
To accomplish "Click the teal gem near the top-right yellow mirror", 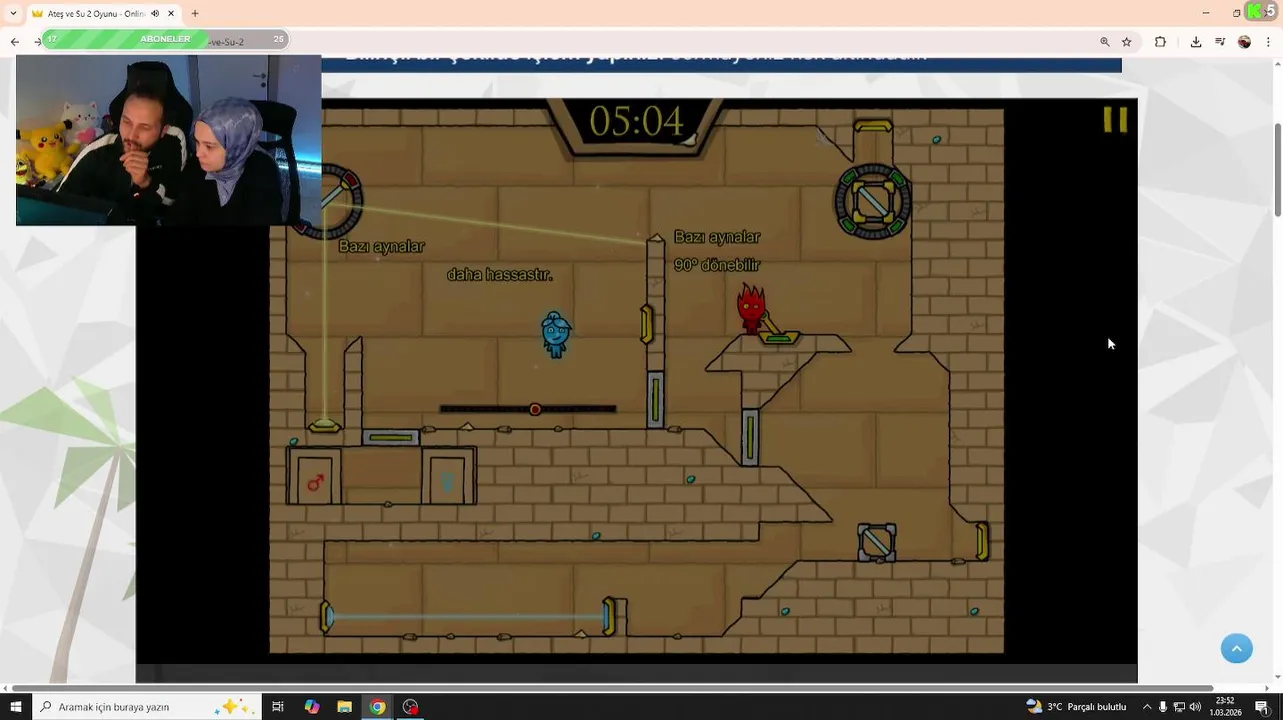I will click(x=936, y=140).
